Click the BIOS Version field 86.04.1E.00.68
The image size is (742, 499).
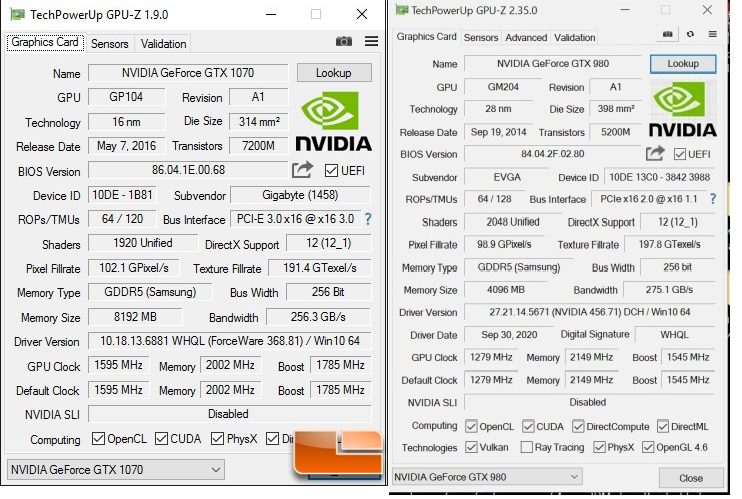pyautogui.click(x=188, y=169)
